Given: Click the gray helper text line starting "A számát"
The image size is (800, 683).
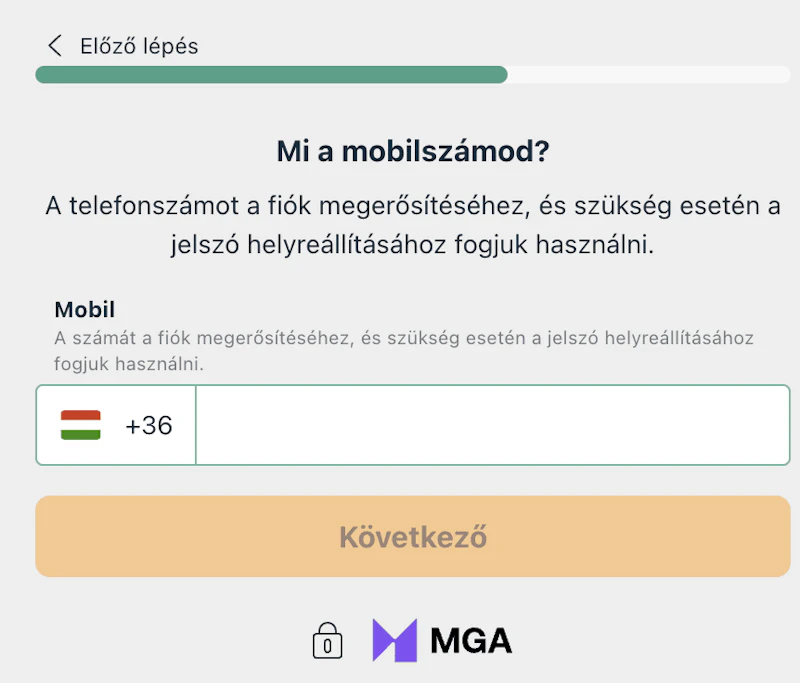Looking at the screenshot, I should point(403,338).
